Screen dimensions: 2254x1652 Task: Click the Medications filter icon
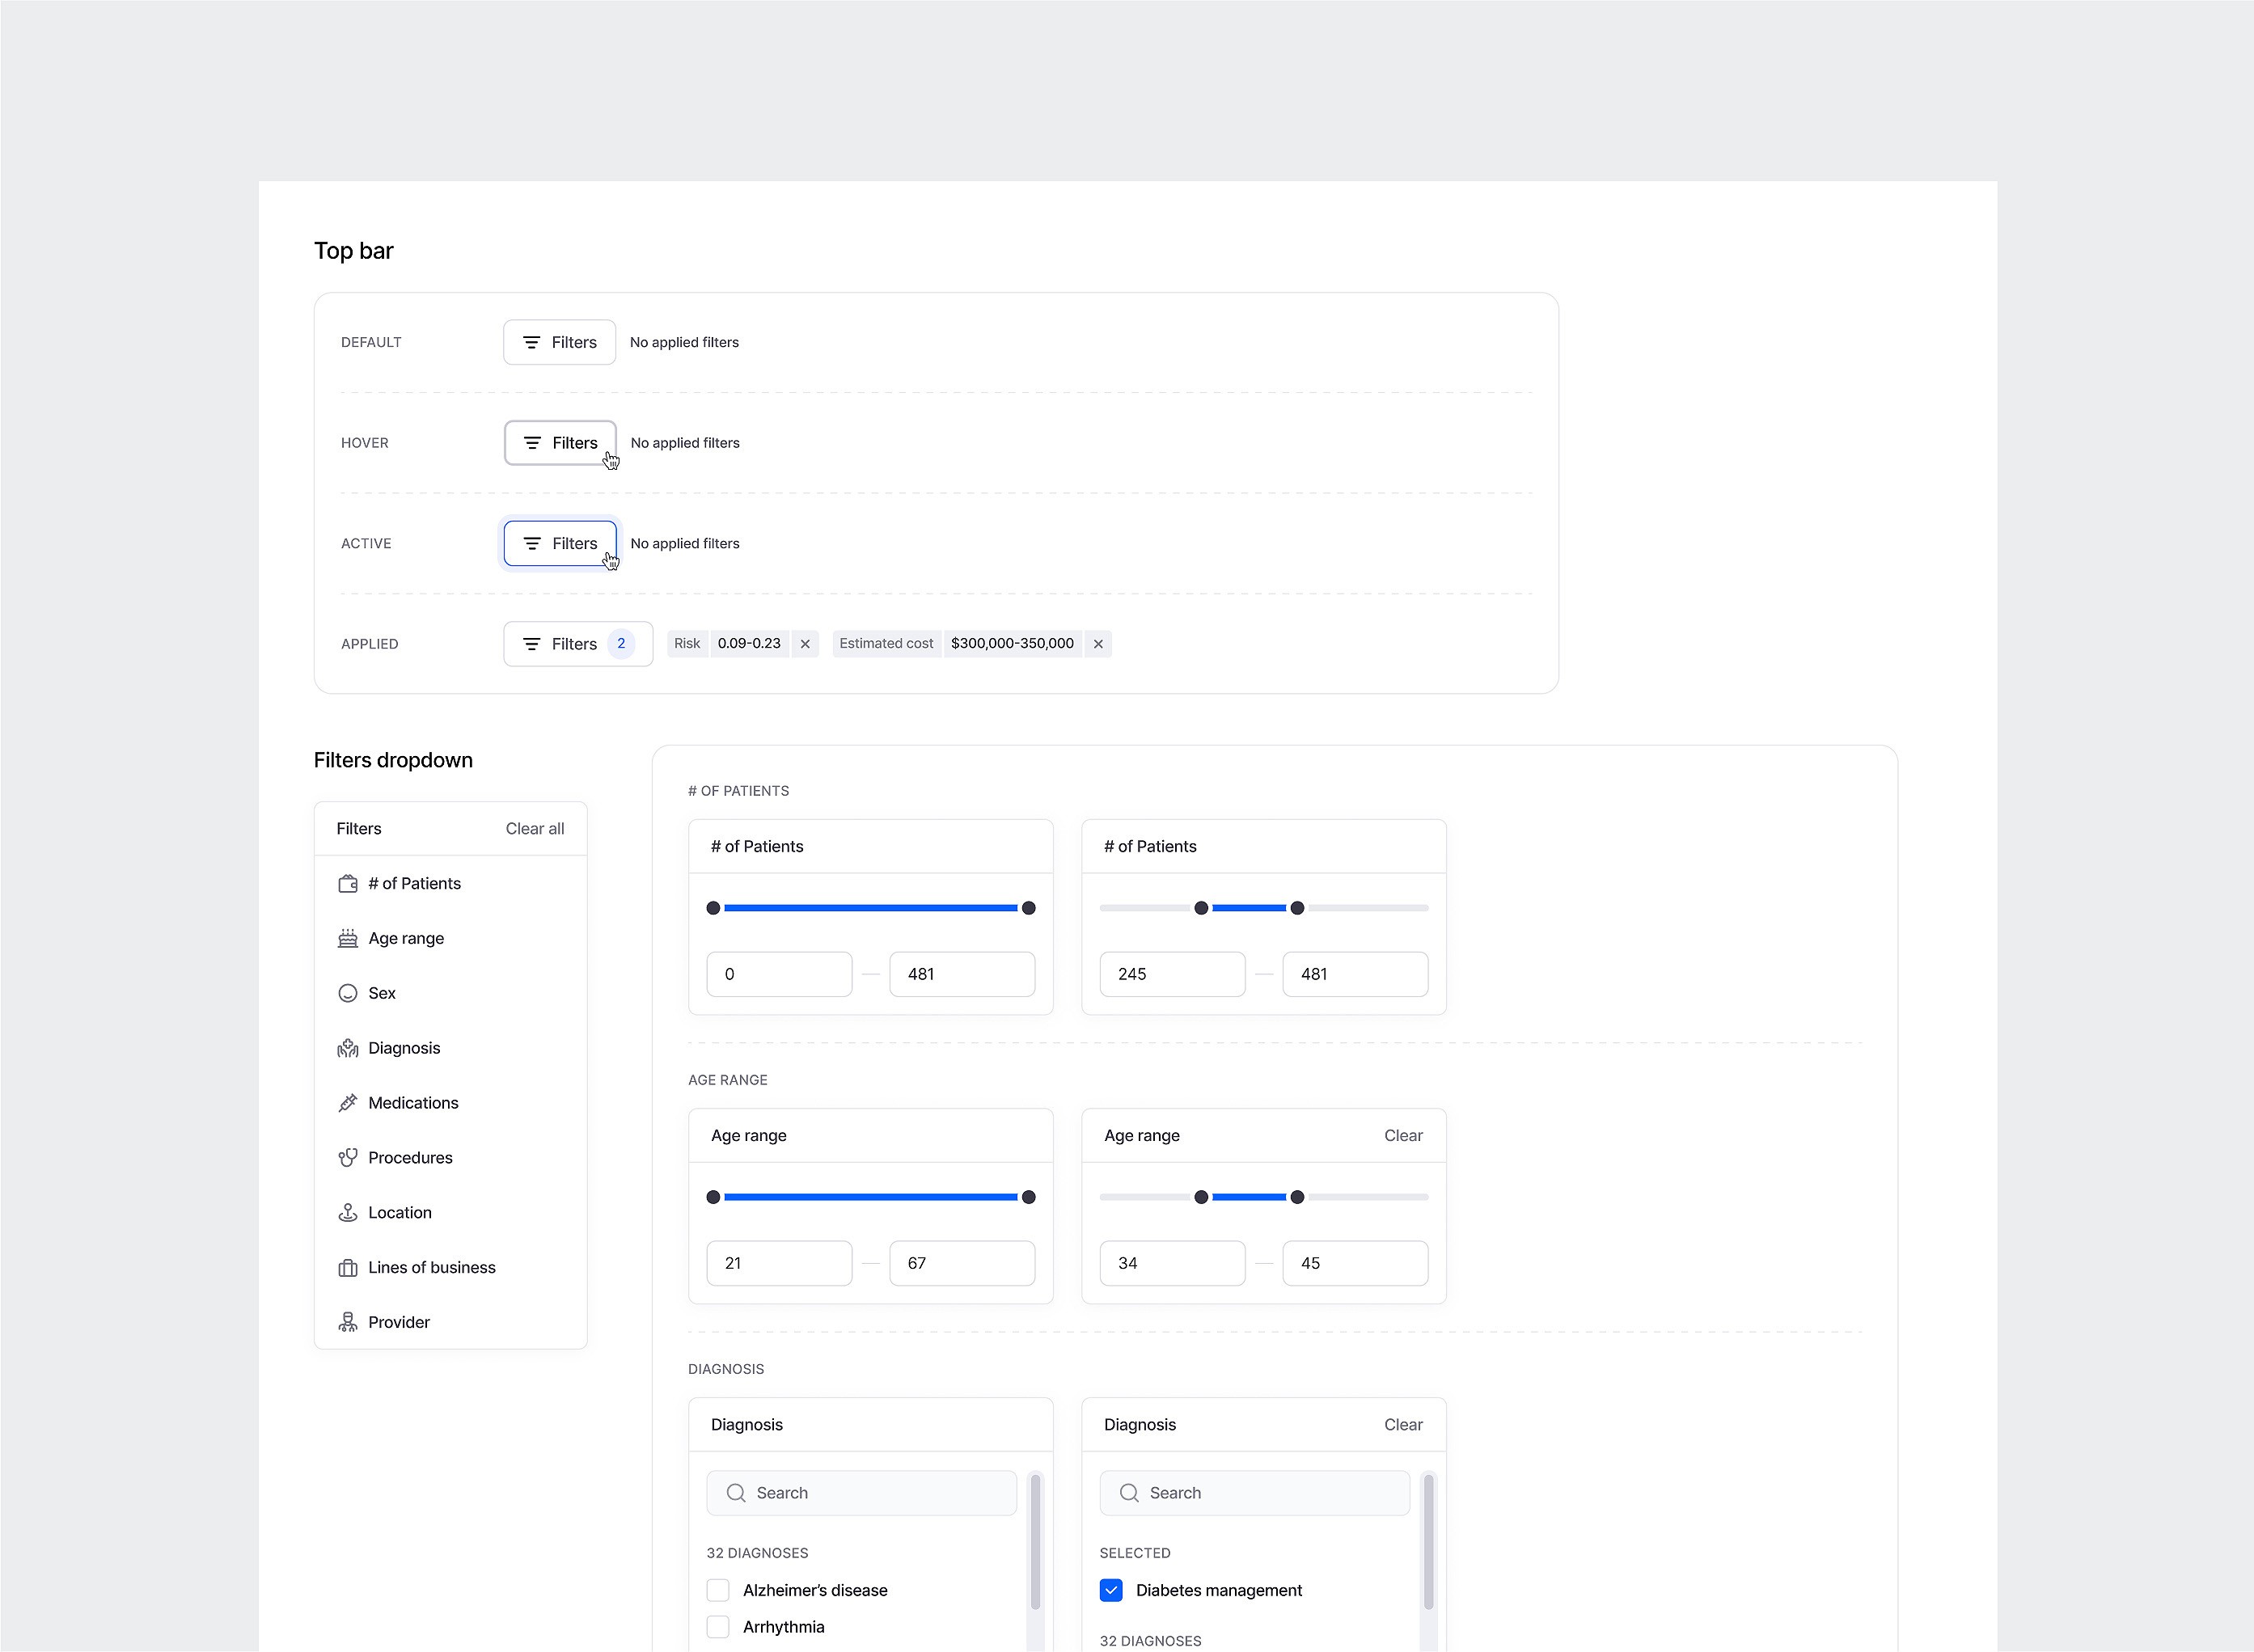pos(349,1102)
